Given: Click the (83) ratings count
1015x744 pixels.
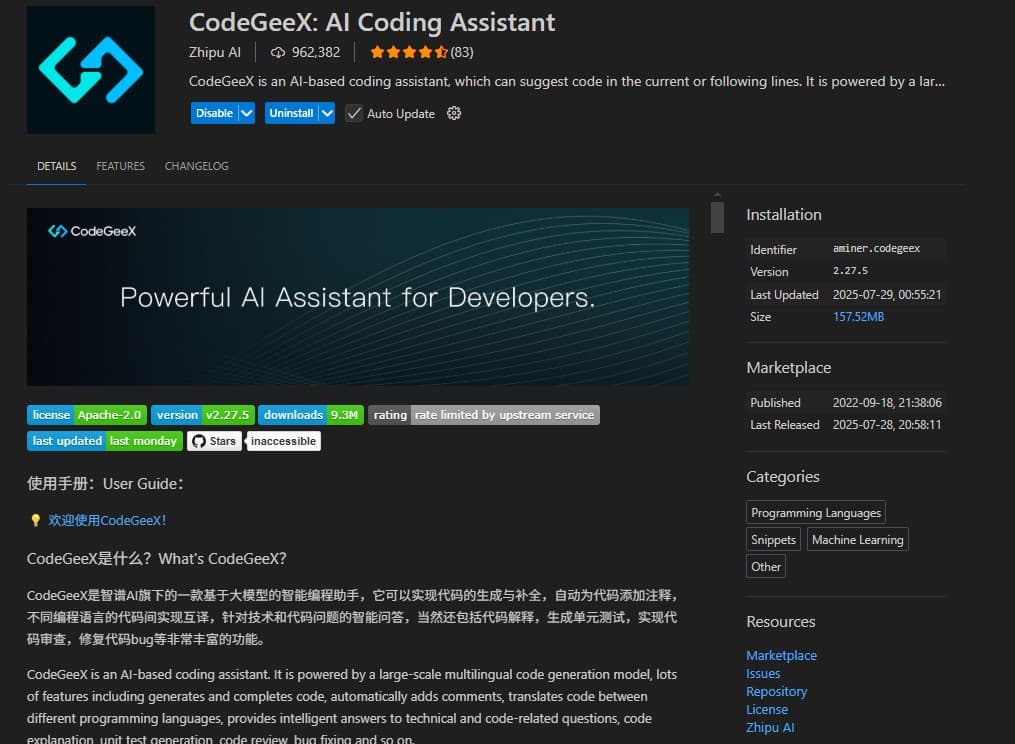Looking at the screenshot, I should (462, 52).
